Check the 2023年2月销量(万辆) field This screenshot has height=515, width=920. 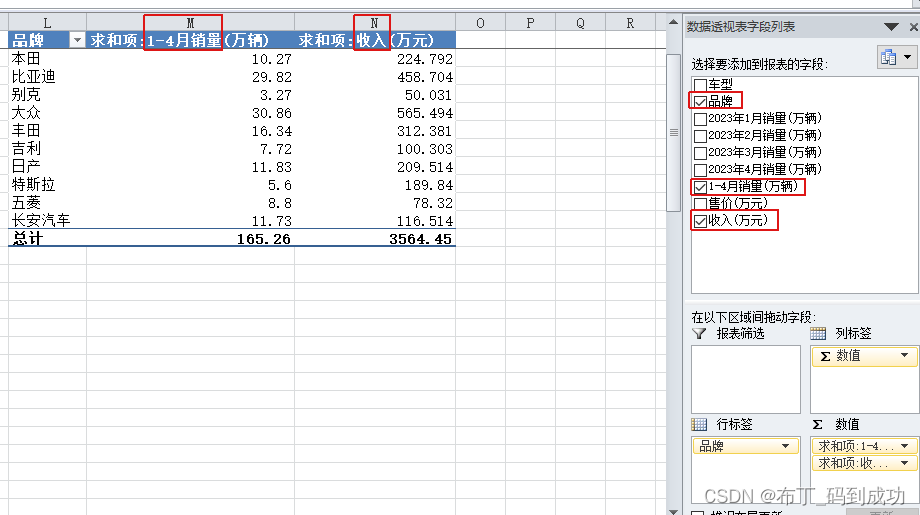coord(700,136)
